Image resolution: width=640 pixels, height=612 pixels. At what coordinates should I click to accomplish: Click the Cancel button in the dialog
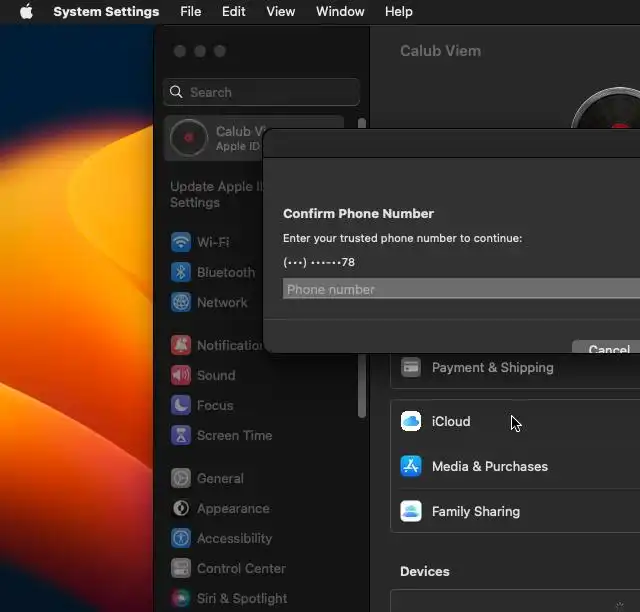point(608,347)
